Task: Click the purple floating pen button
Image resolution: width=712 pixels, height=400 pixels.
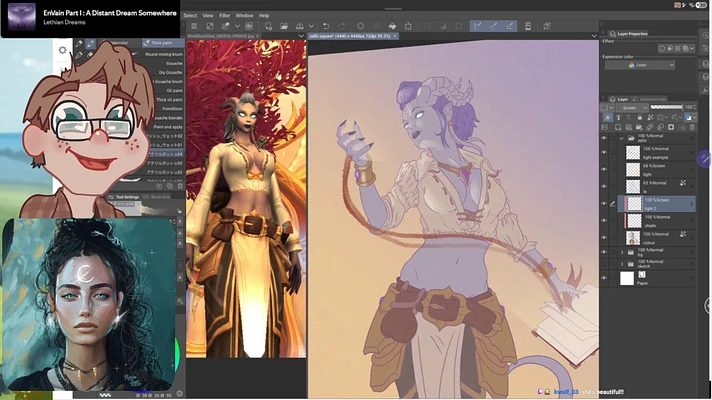Action: (704, 159)
